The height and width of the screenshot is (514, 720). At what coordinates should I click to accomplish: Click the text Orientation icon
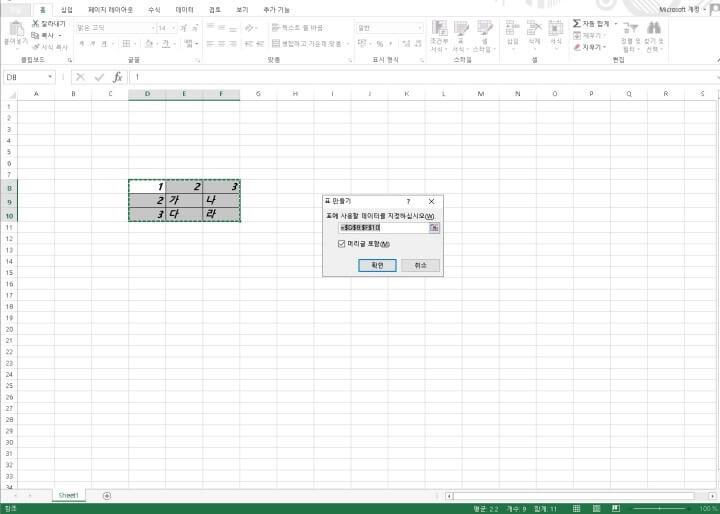[249, 28]
